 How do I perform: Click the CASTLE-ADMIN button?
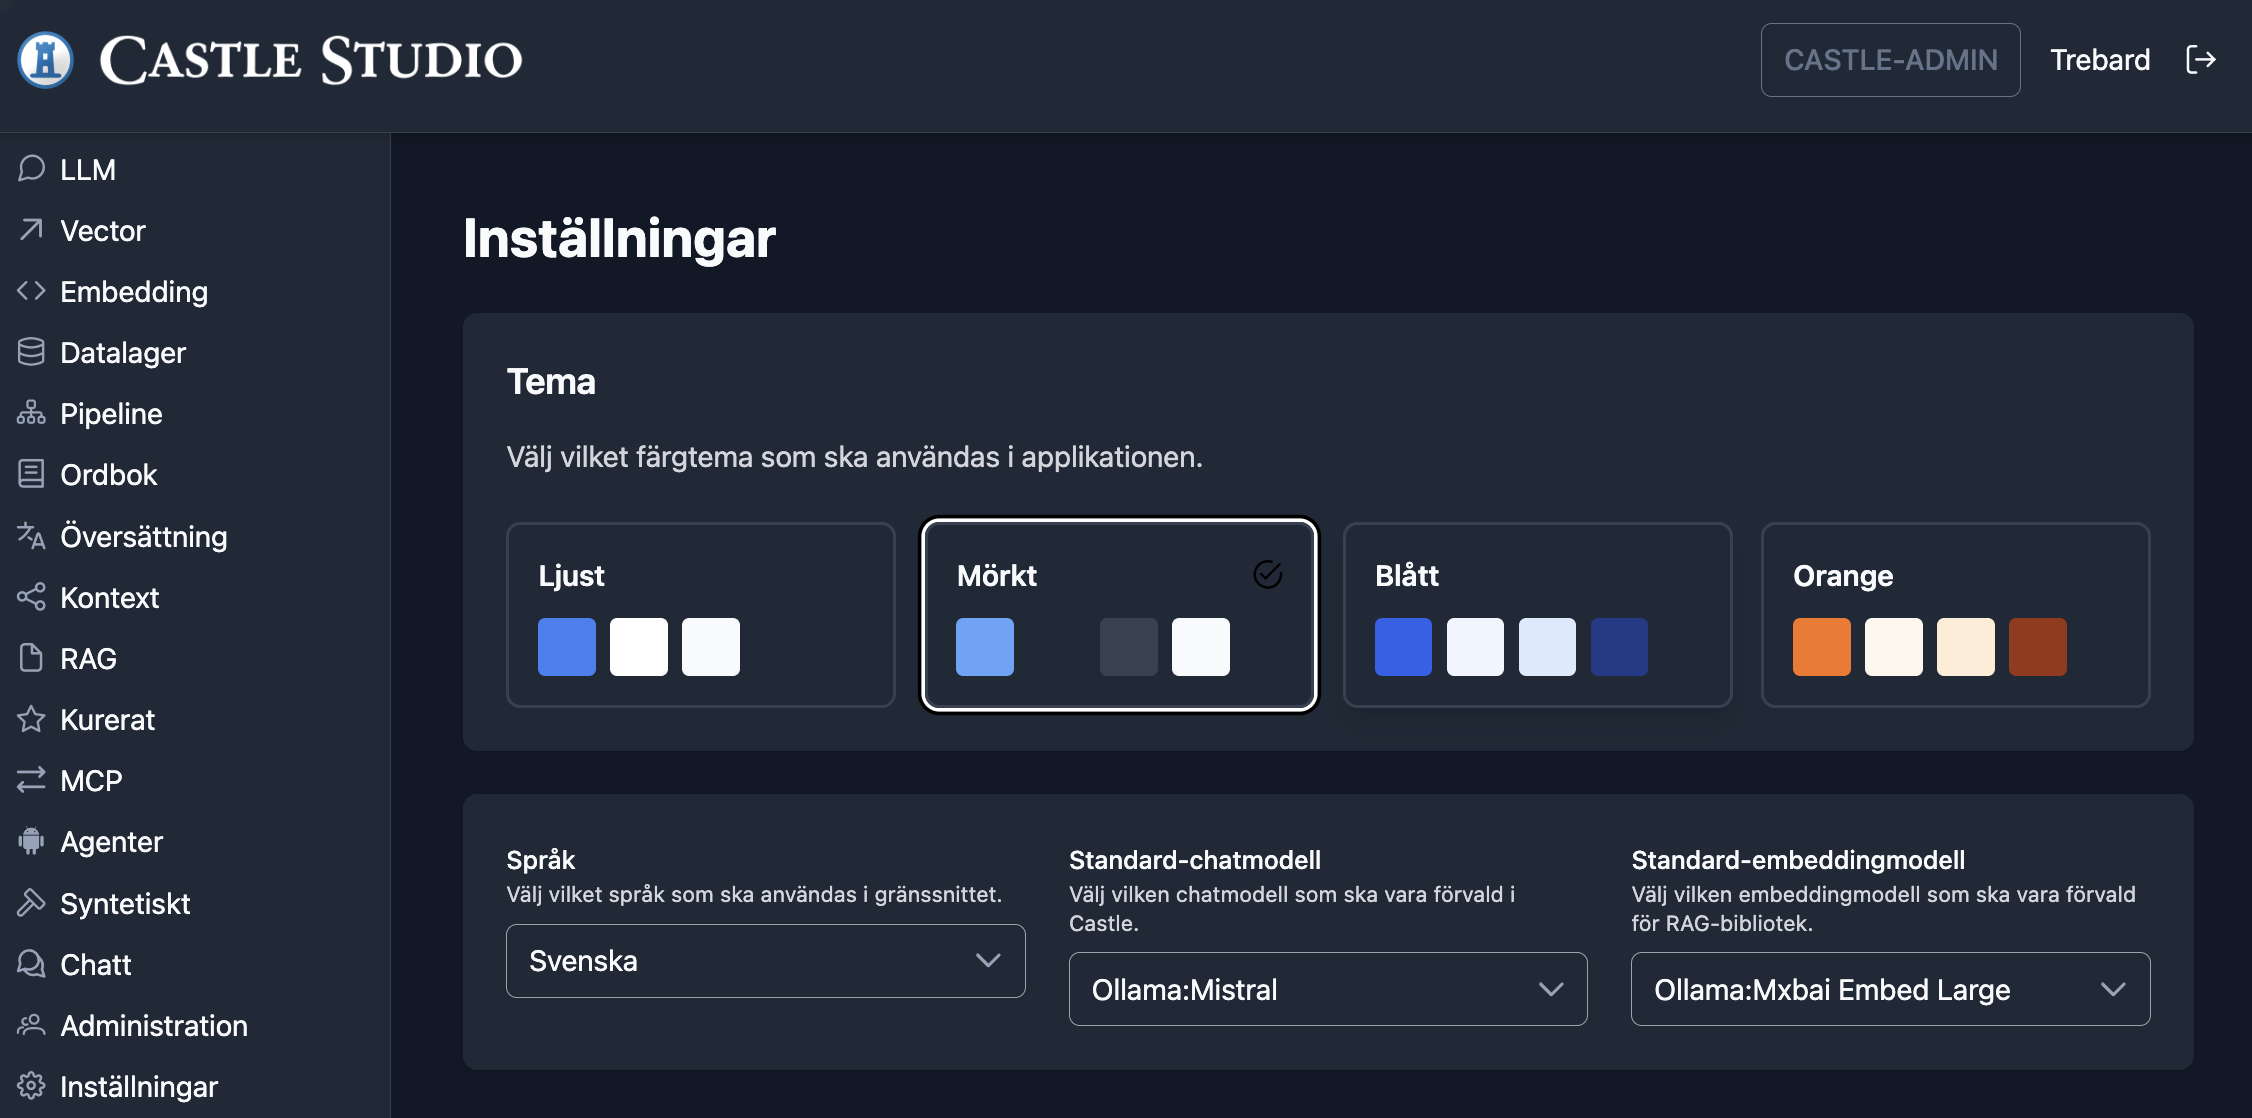[x=1890, y=60]
